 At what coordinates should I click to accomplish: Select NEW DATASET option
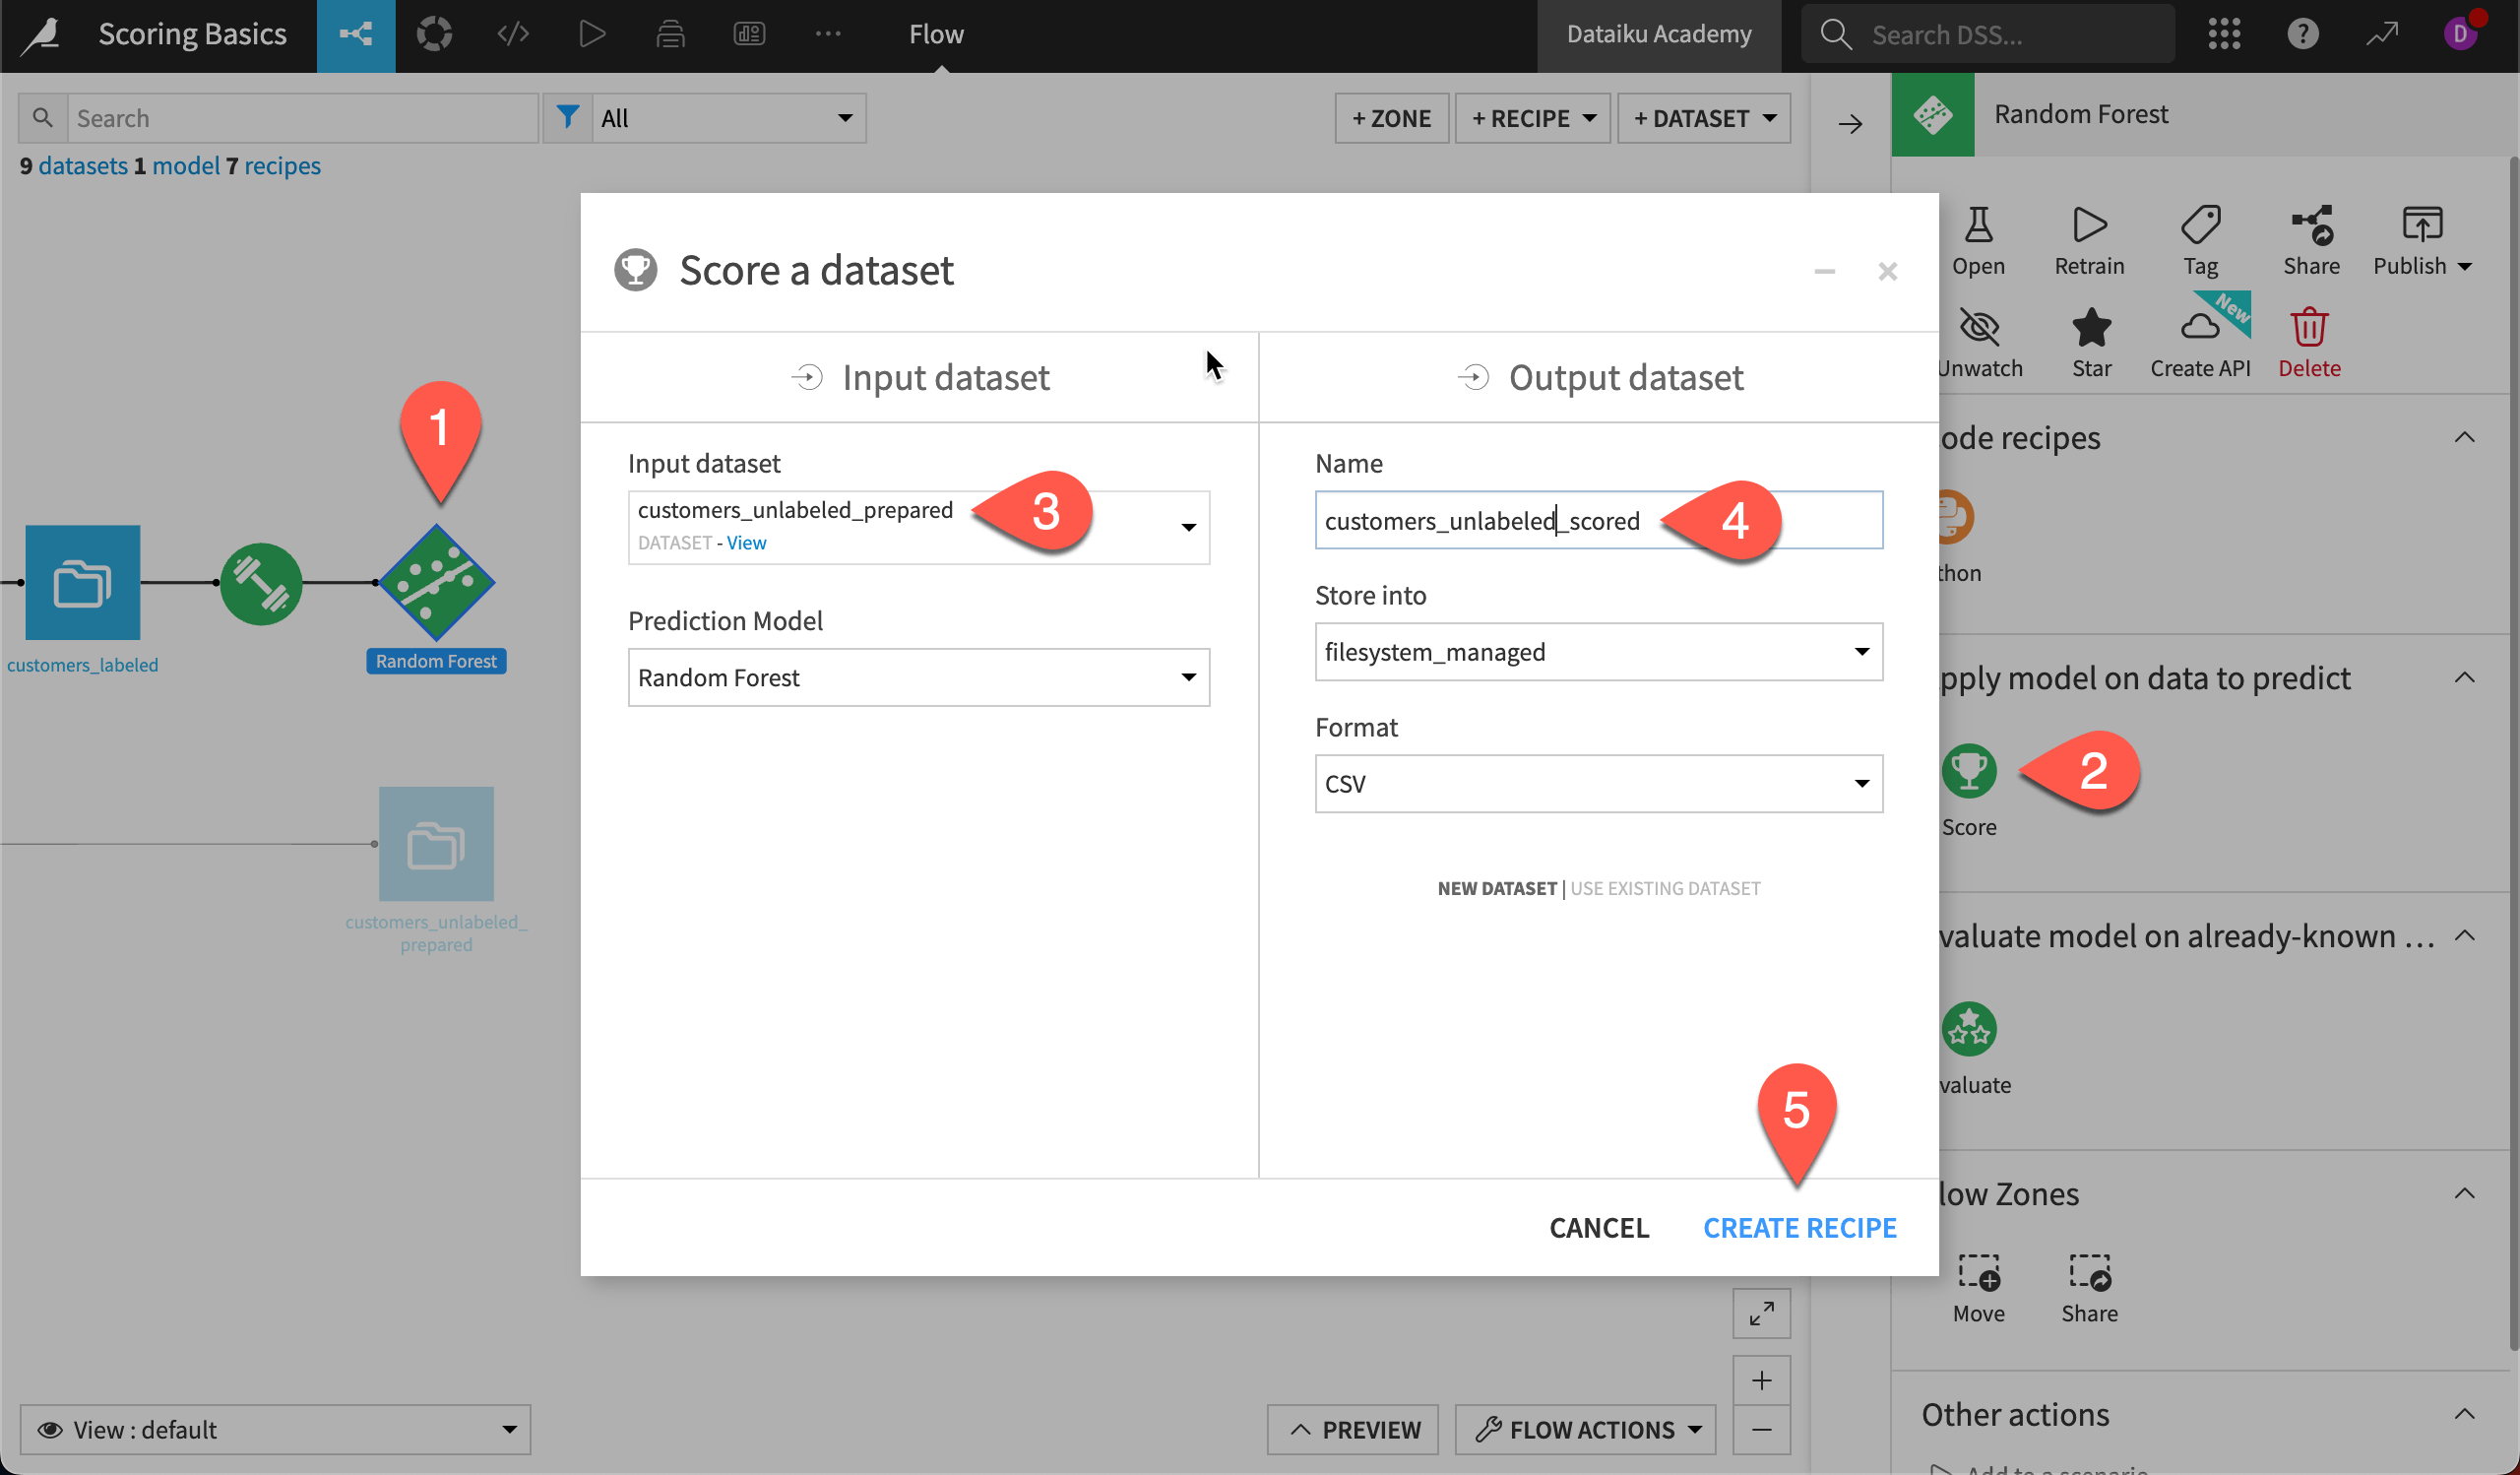(x=1497, y=888)
